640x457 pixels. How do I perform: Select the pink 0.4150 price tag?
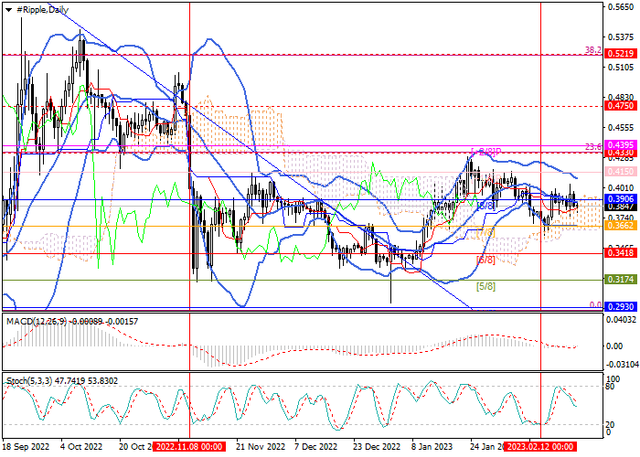pyautogui.click(x=620, y=173)
